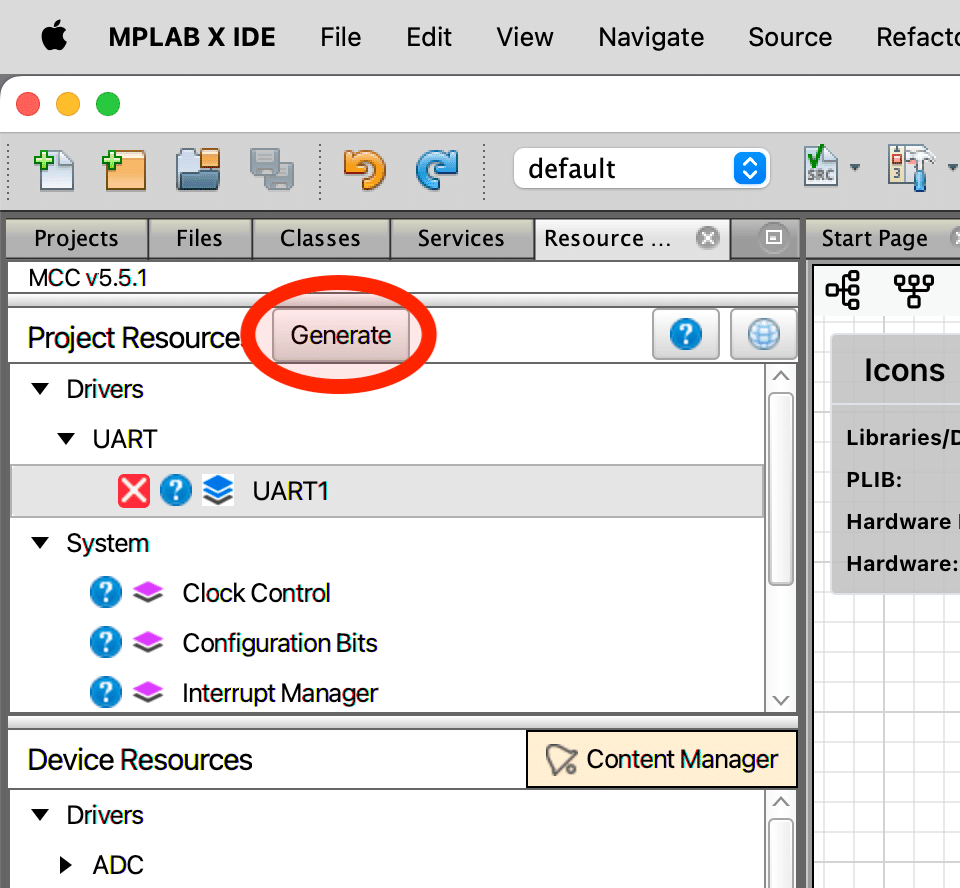Open help for Clock Control

click(x=106, y=593)
